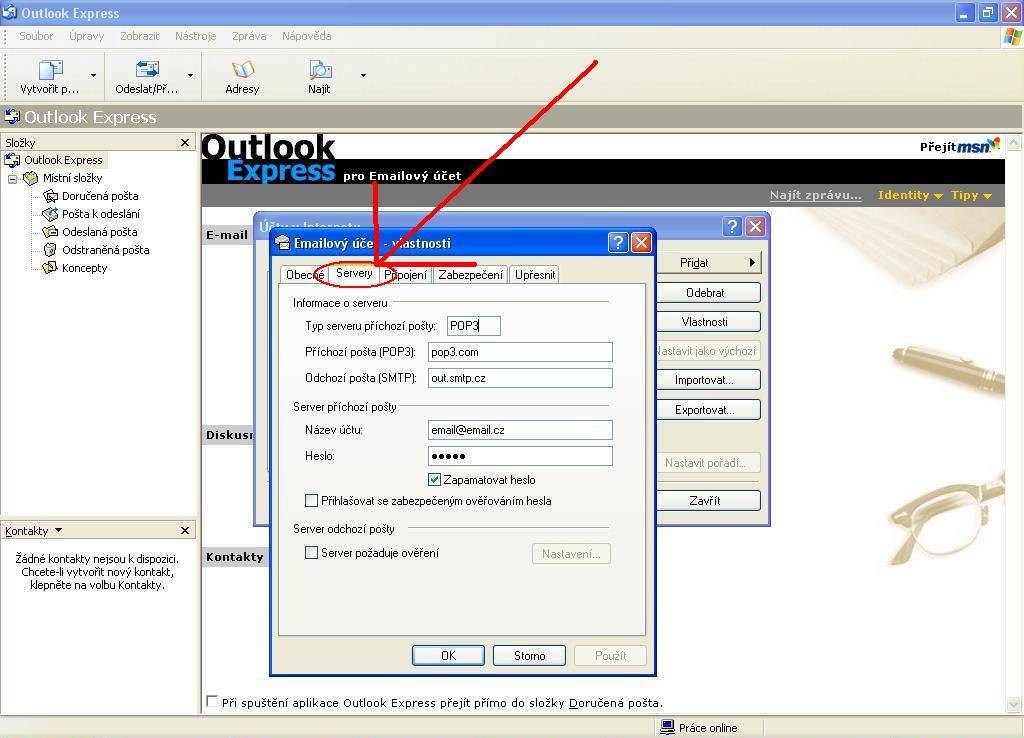Switch to the Servery tab
Screen dimensions: 1024x738
coord(354,273)
